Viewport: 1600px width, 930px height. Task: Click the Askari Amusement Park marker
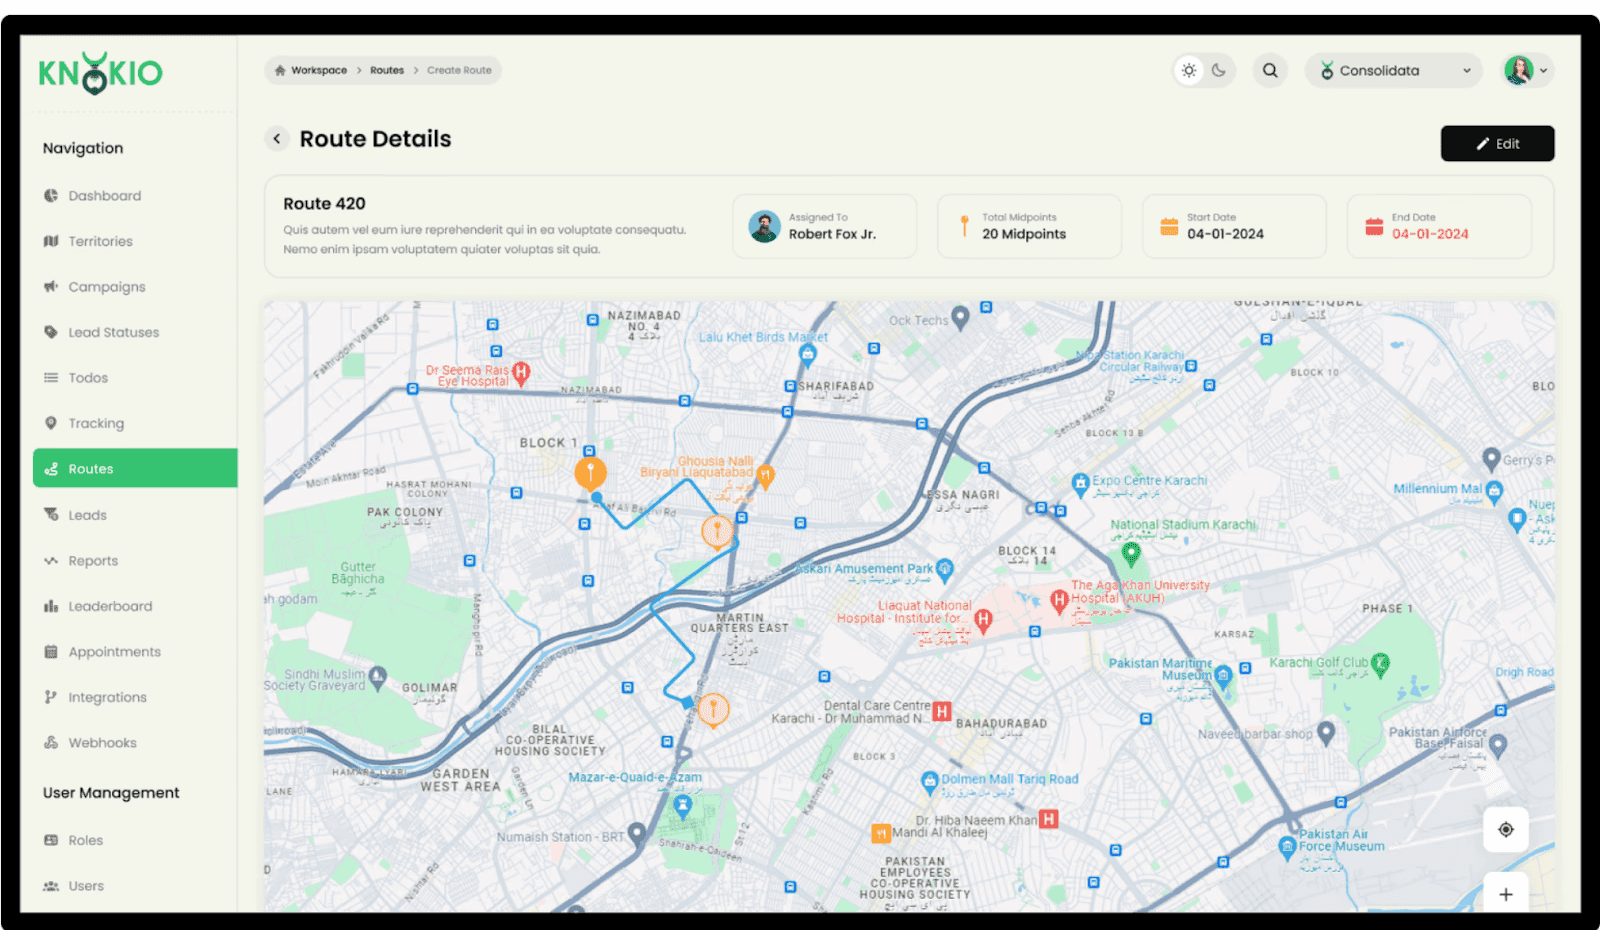tap(944, 570)
